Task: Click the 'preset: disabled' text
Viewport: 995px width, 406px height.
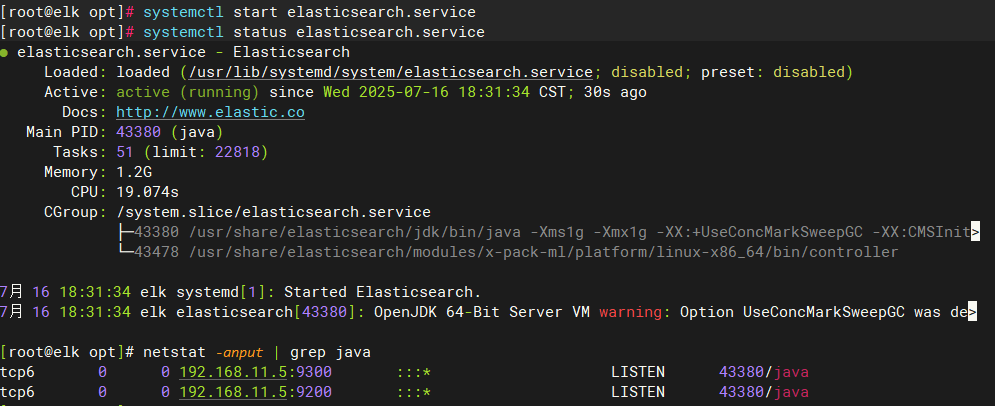Action: [773, 72]
